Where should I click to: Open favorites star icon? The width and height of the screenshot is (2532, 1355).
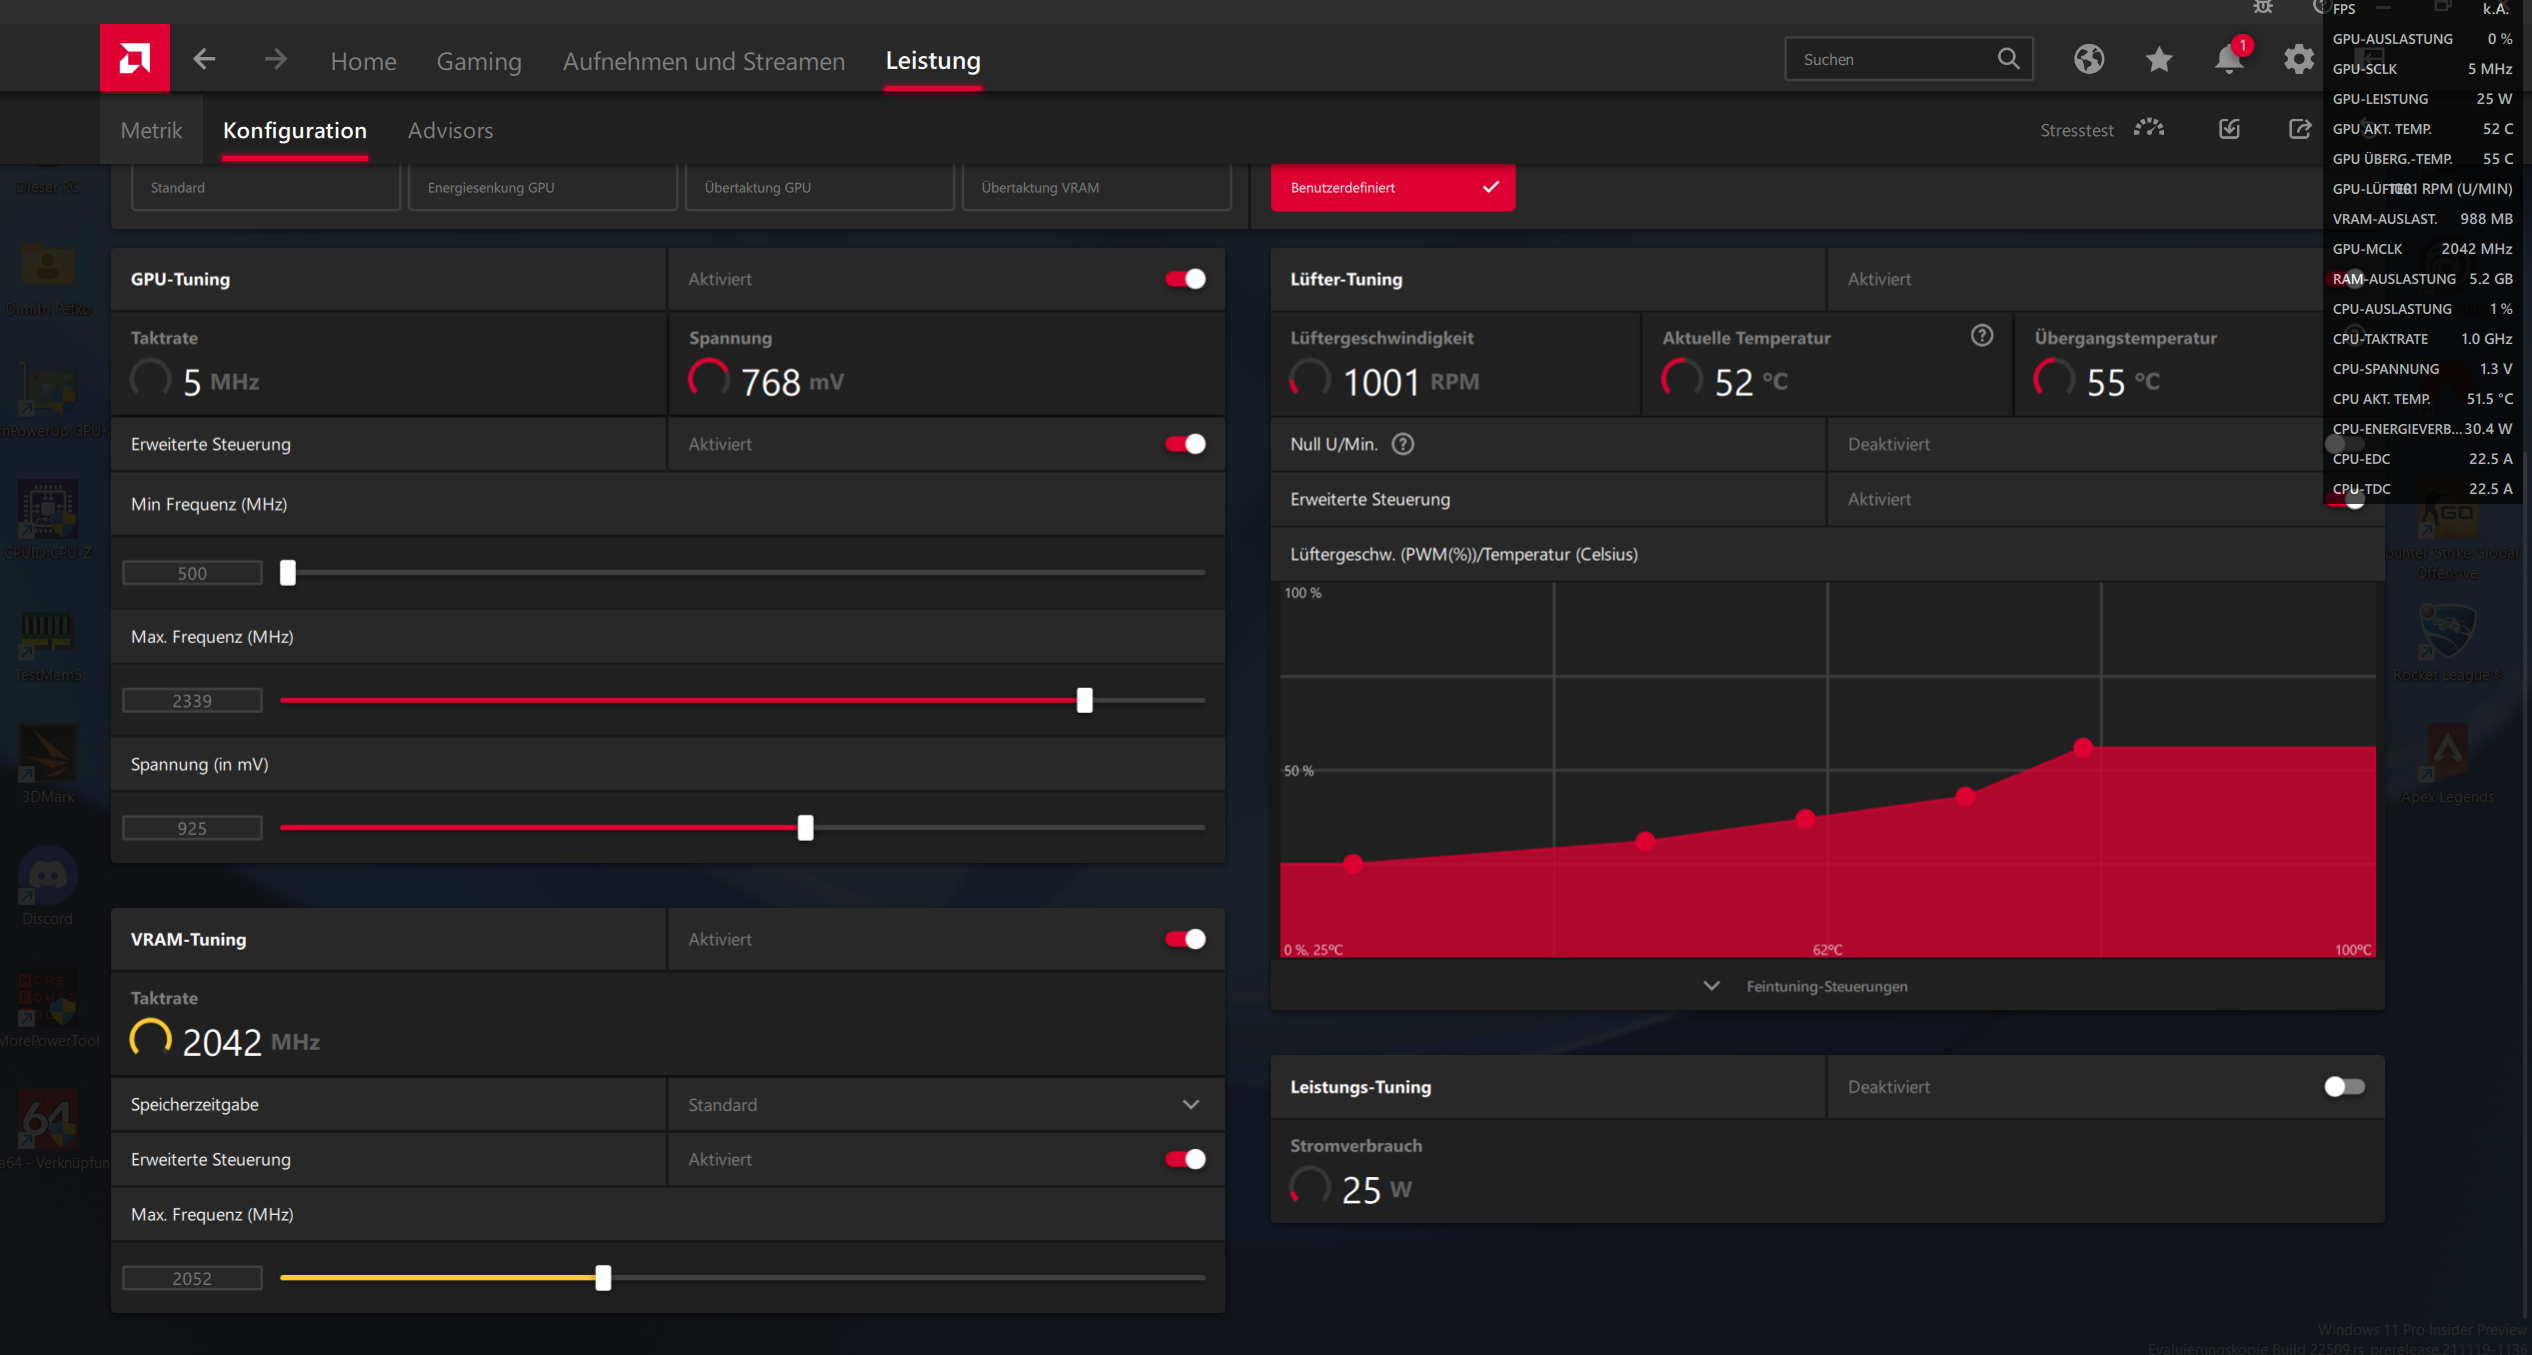(2158, 60)
